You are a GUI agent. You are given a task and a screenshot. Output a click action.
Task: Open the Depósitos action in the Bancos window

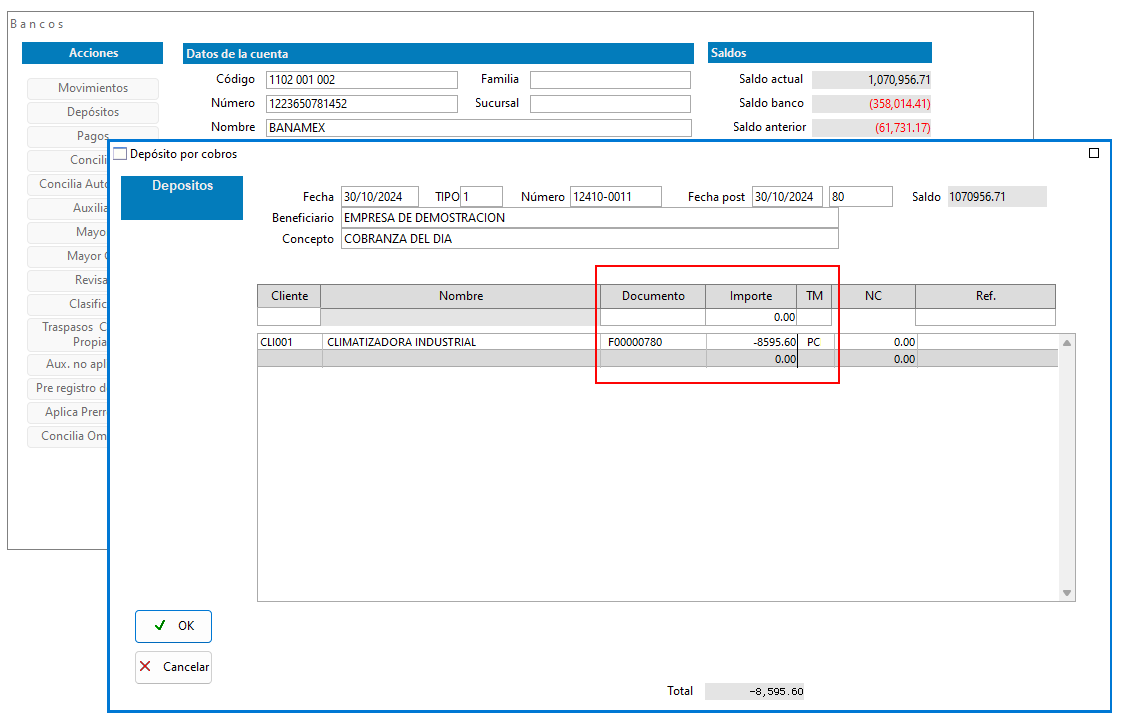tap(93, 112)
